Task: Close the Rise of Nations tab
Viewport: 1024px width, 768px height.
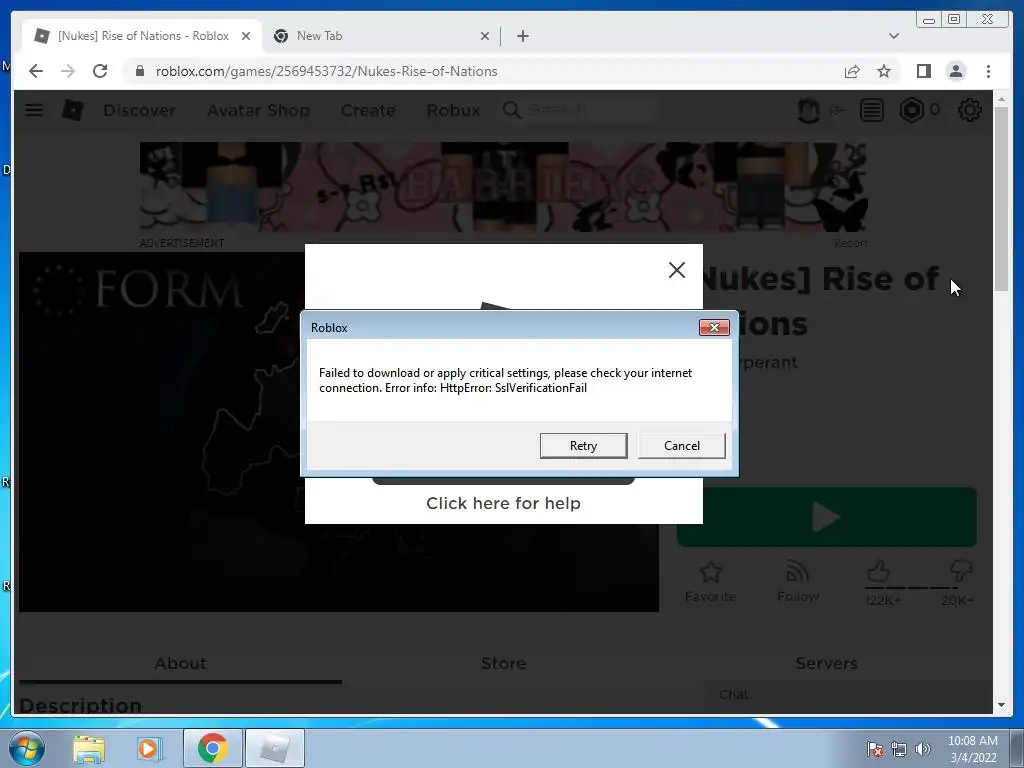Action: pyautogui.click(x=246, y=36)
